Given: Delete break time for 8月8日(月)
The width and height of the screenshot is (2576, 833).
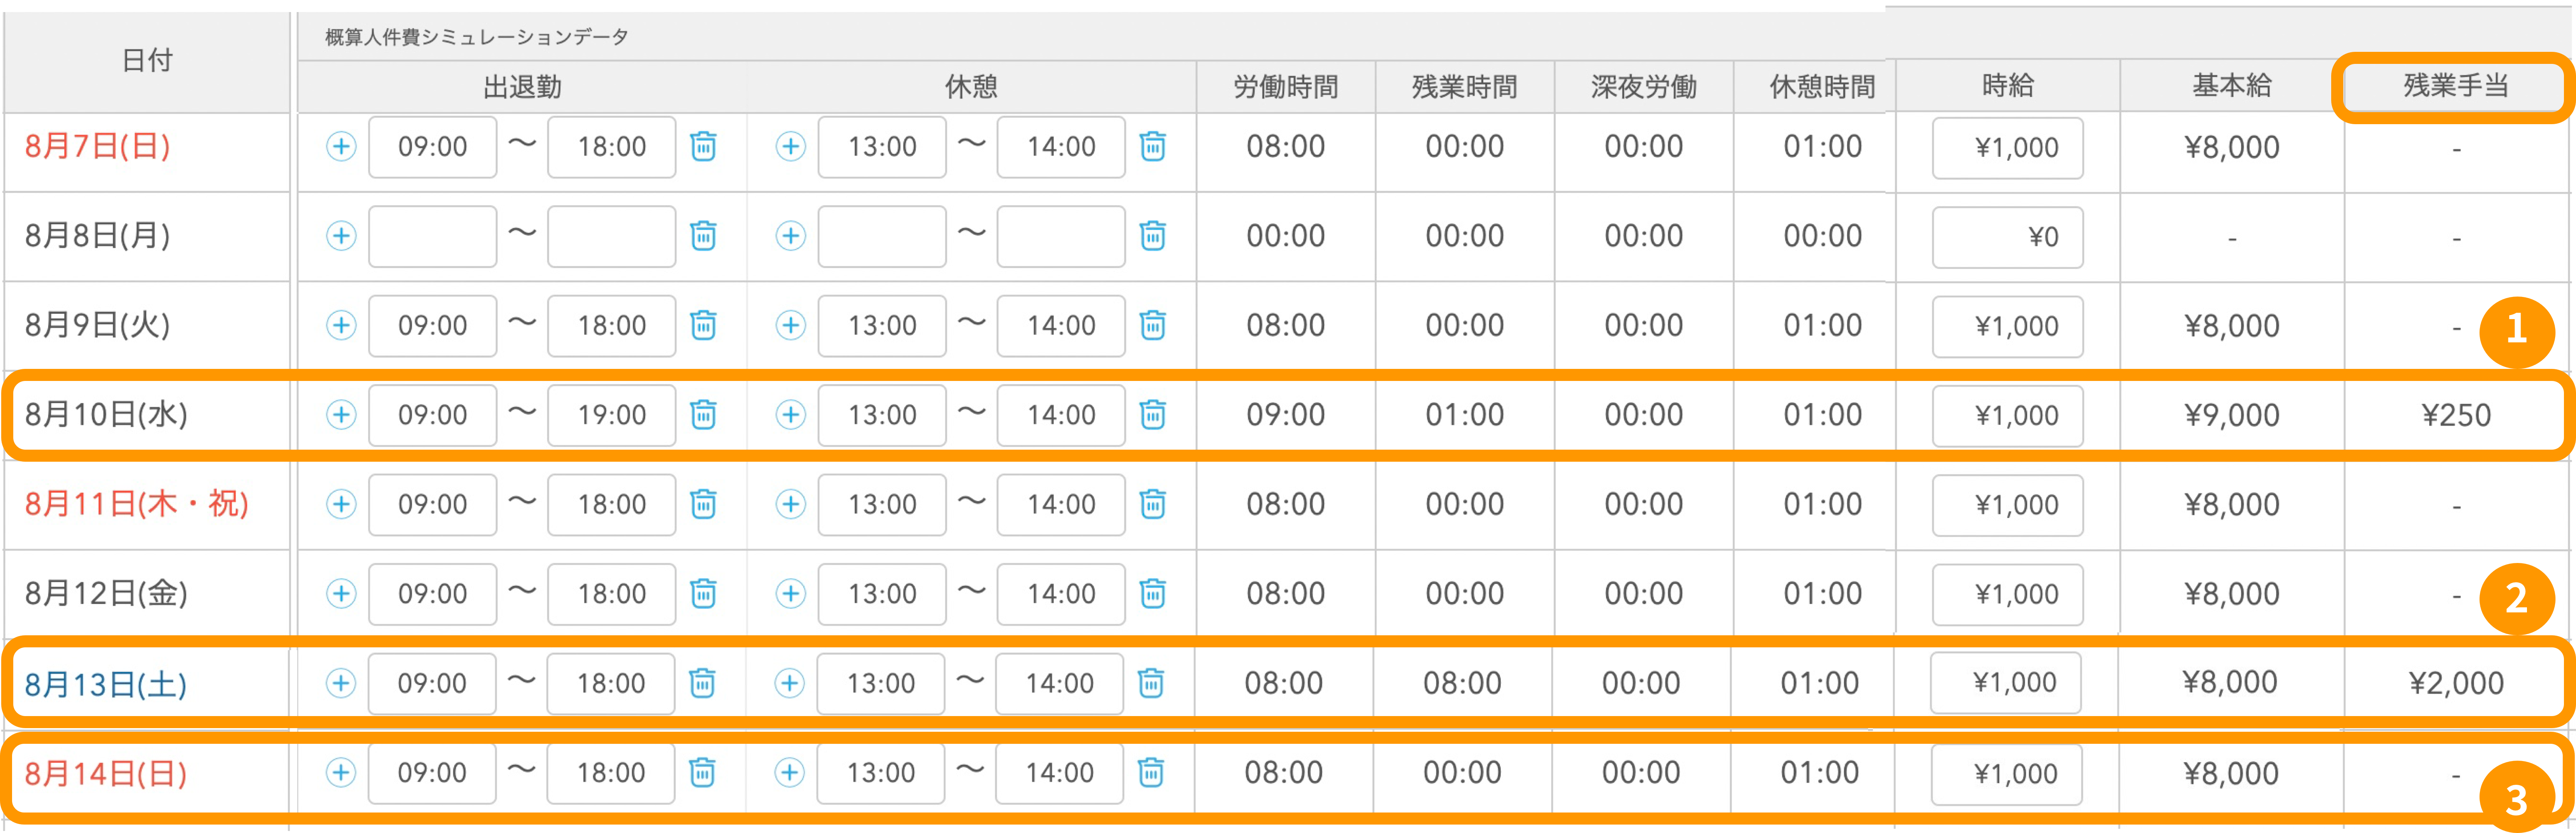Looking at the screenshot, I should click(1152, 236).
